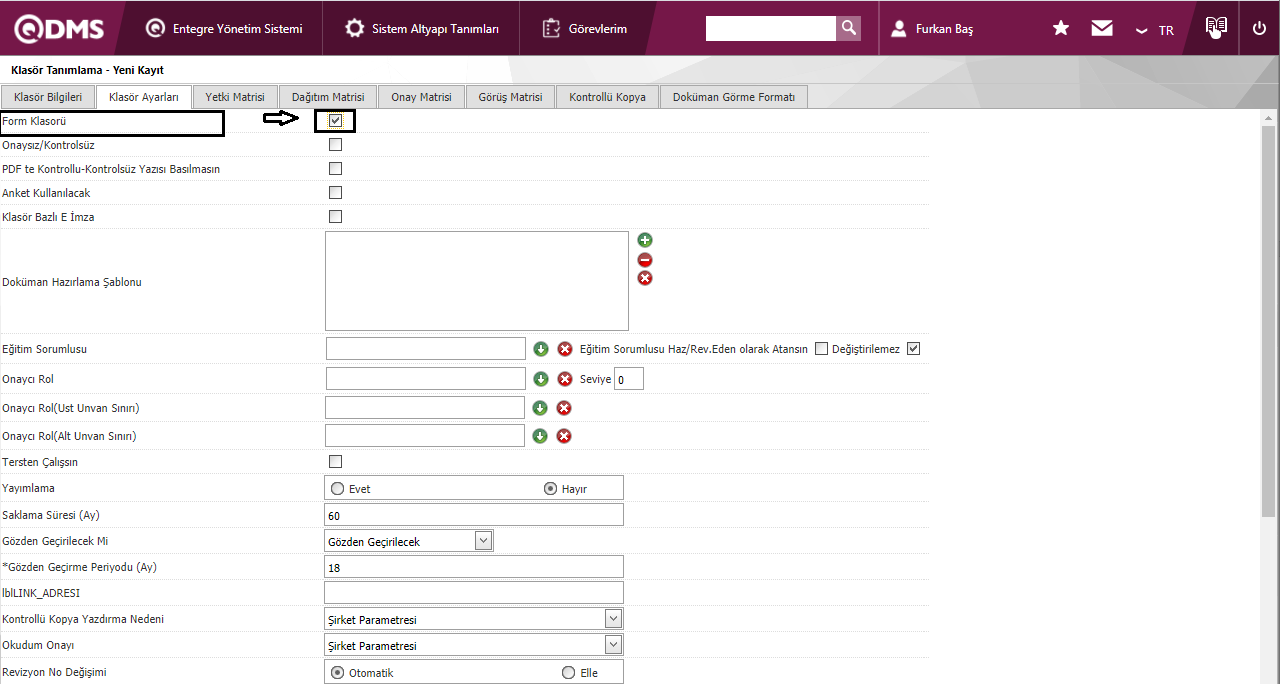
Task: Click the power logout icon
Action: coord(1259,28)
